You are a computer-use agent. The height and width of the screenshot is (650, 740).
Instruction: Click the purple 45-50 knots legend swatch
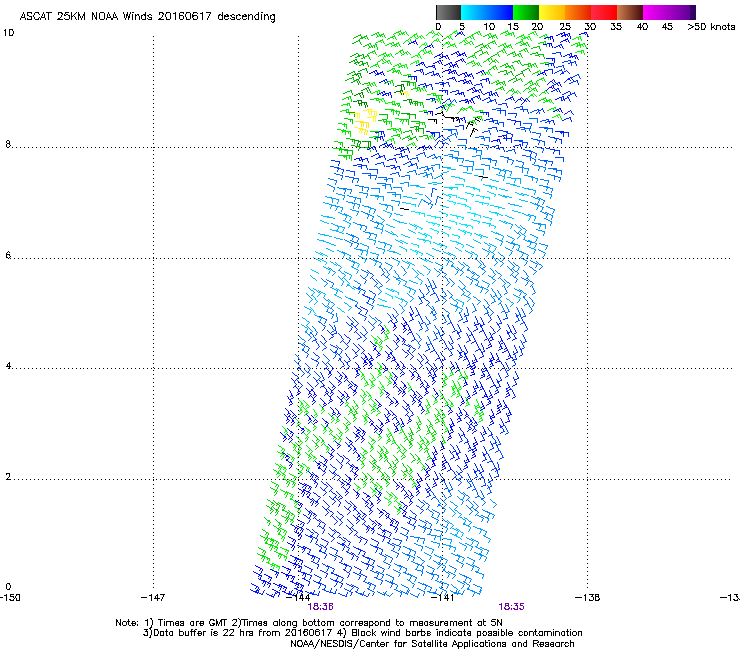pos(682,12)
